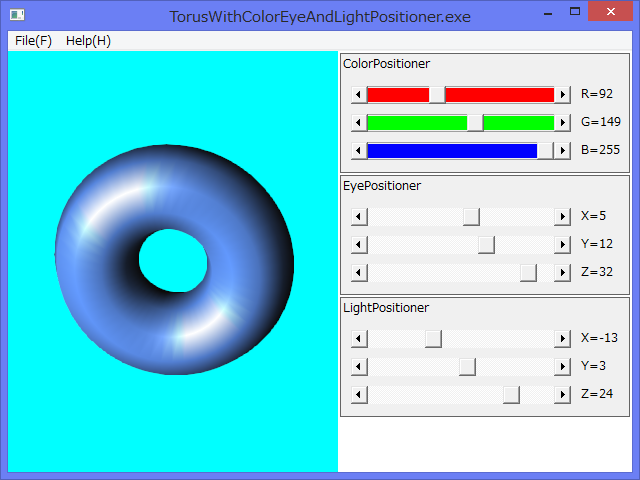
Task: Increase EyePositioner X with its right arrow
Action: tap(562, 217)
